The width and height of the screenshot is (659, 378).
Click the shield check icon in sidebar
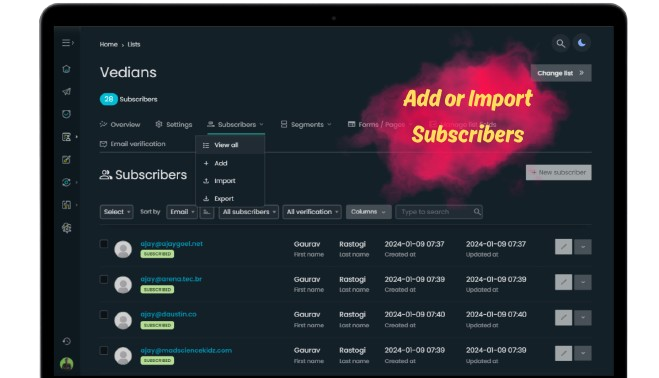pyautogui.click(x=66, y=114)
